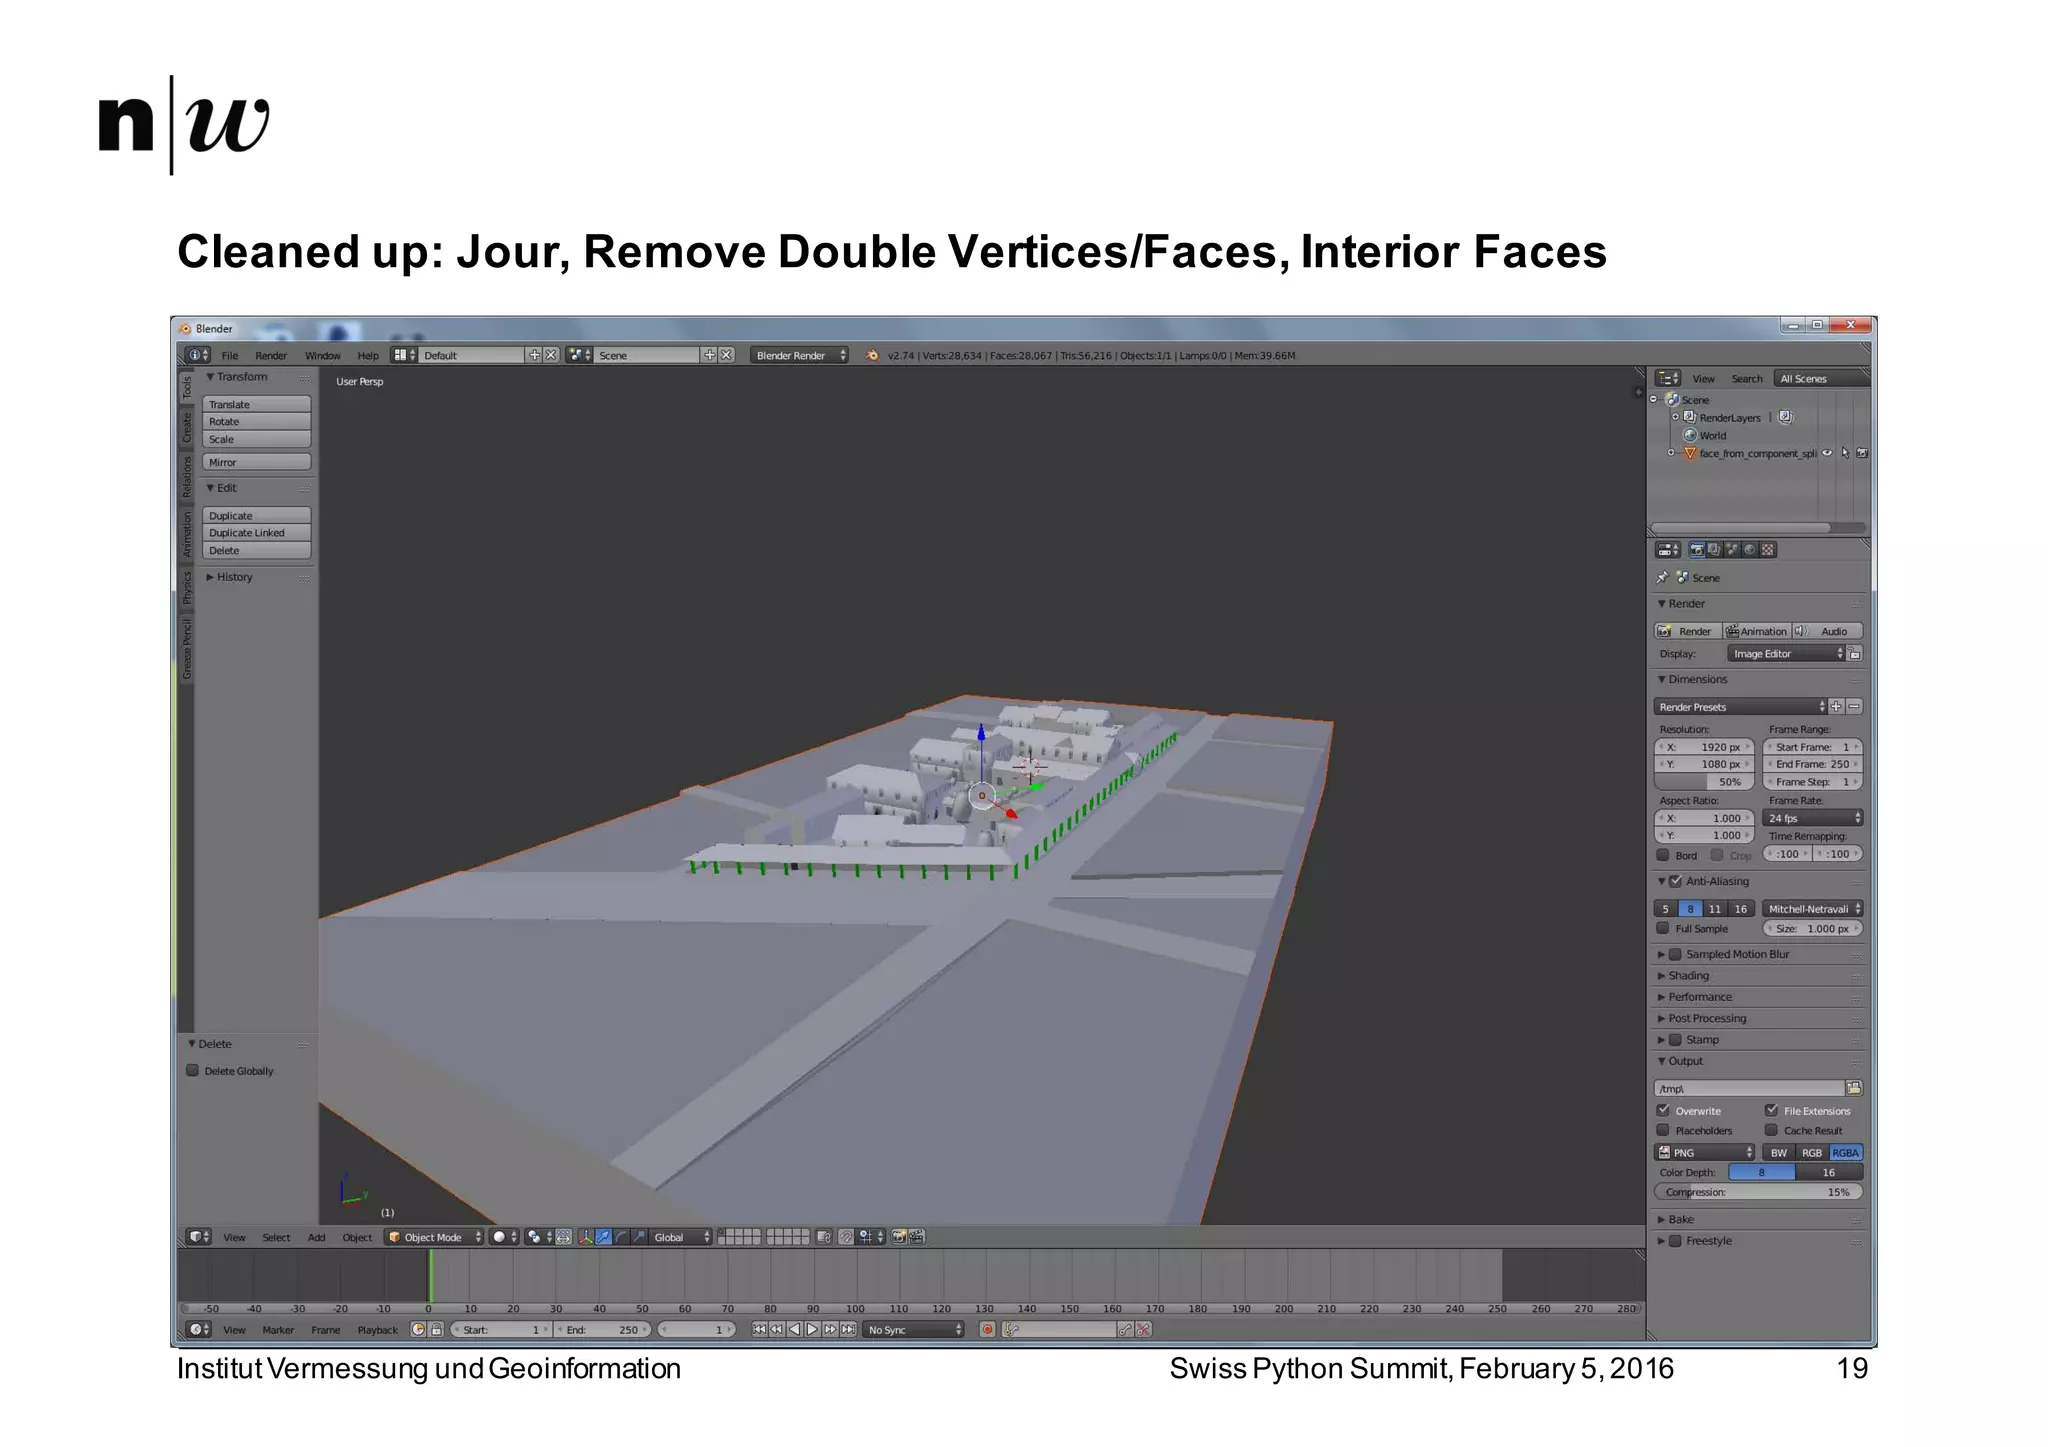Image resolution: width=2048 pixels, height=1447 pixels.
Task: Open the File menu
Action: (x=229, y=355)
